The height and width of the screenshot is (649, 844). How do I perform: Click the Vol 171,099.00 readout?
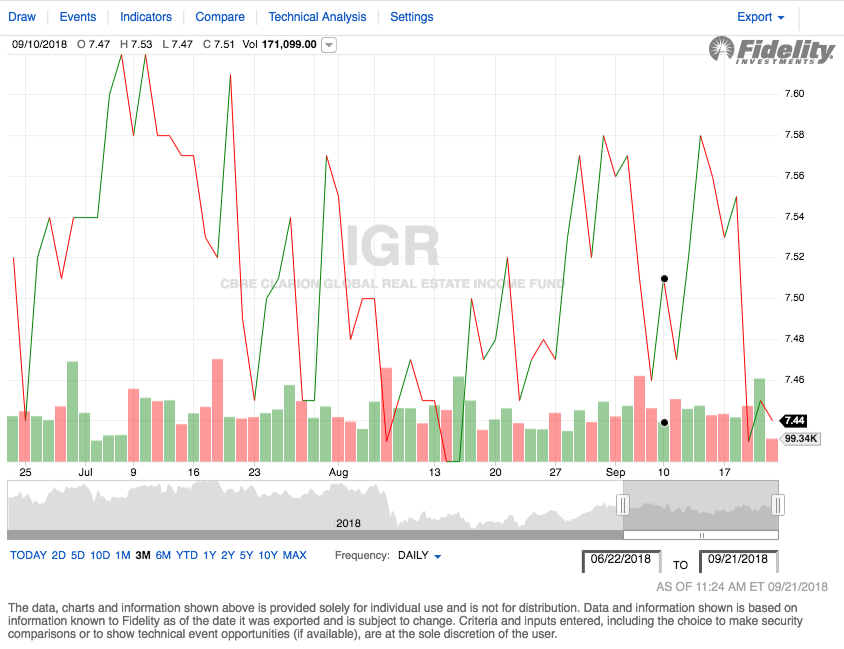[x=279, y=45]
